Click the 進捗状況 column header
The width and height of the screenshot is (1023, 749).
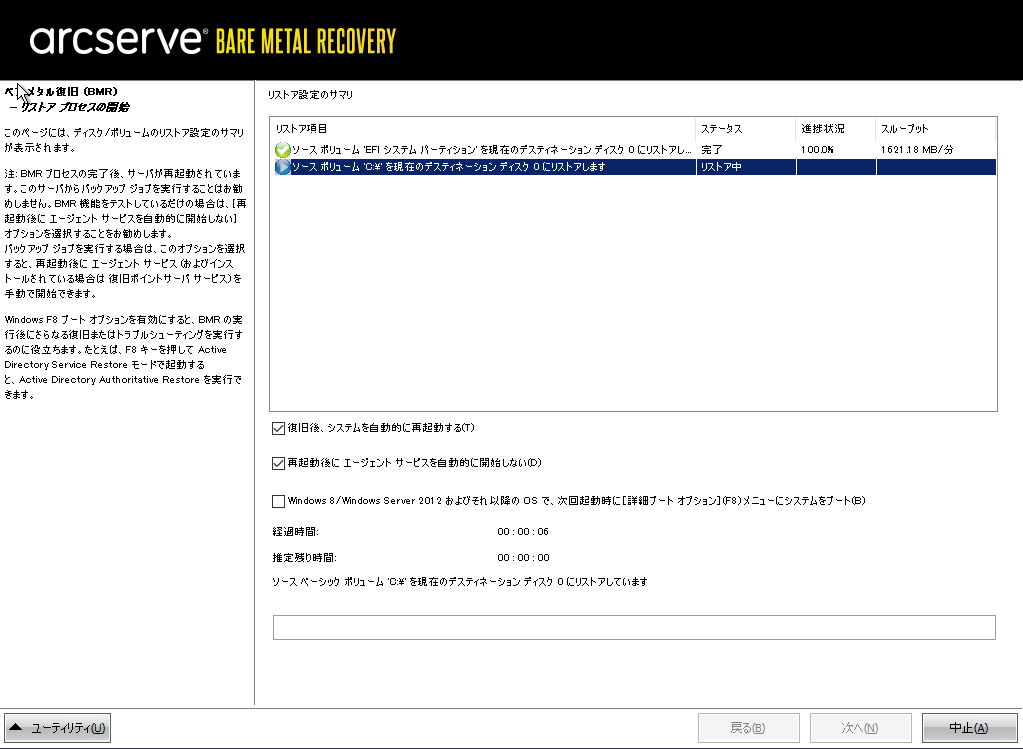click(836, 129)
